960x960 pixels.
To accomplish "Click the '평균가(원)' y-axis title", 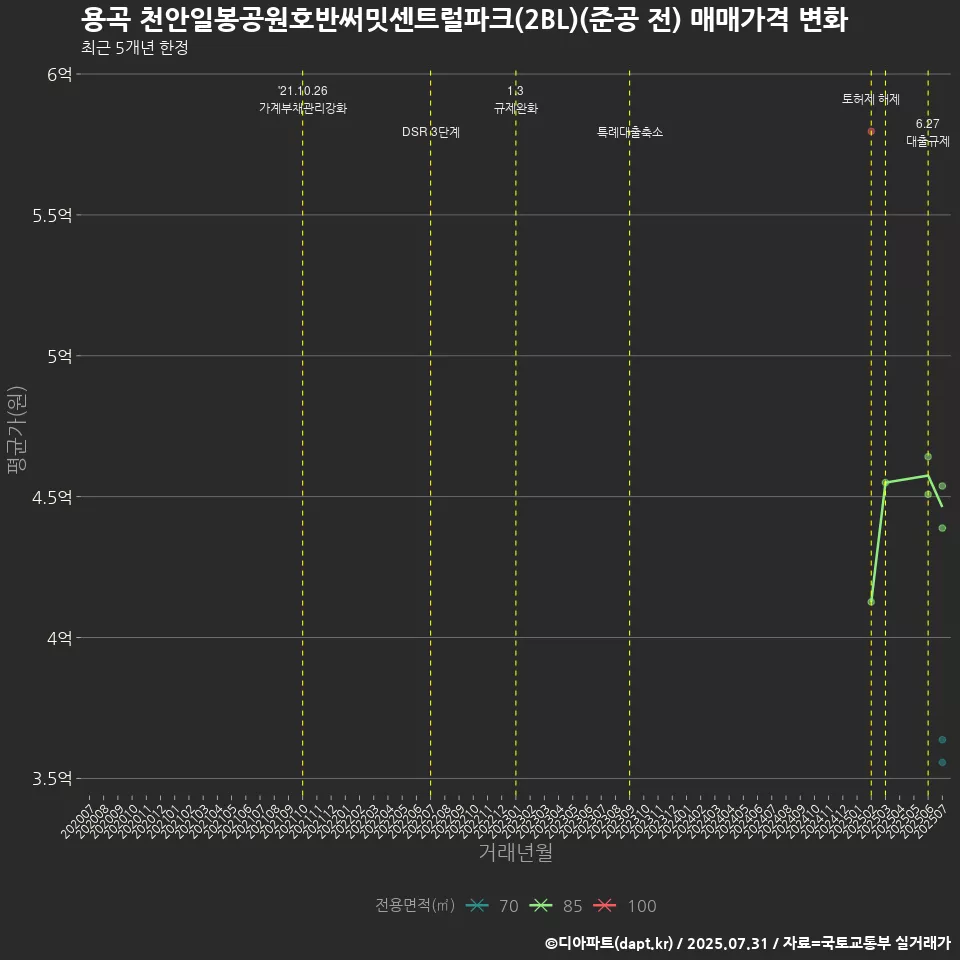I will click(17, 429).
